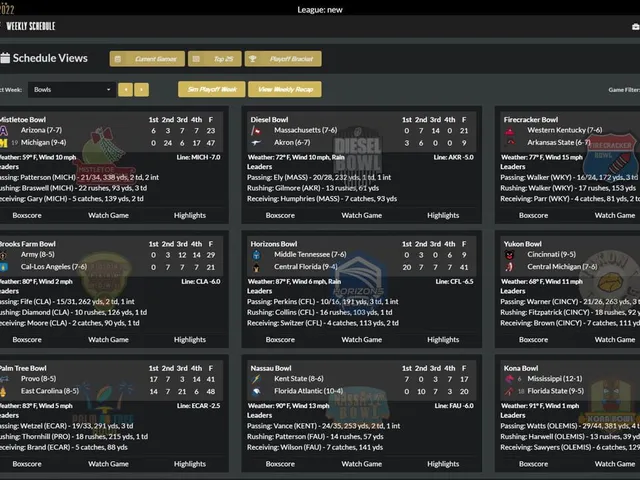Open the Bowls week dropdown
The height and width of the screenshot is (480, 640).
pos(72,90)
